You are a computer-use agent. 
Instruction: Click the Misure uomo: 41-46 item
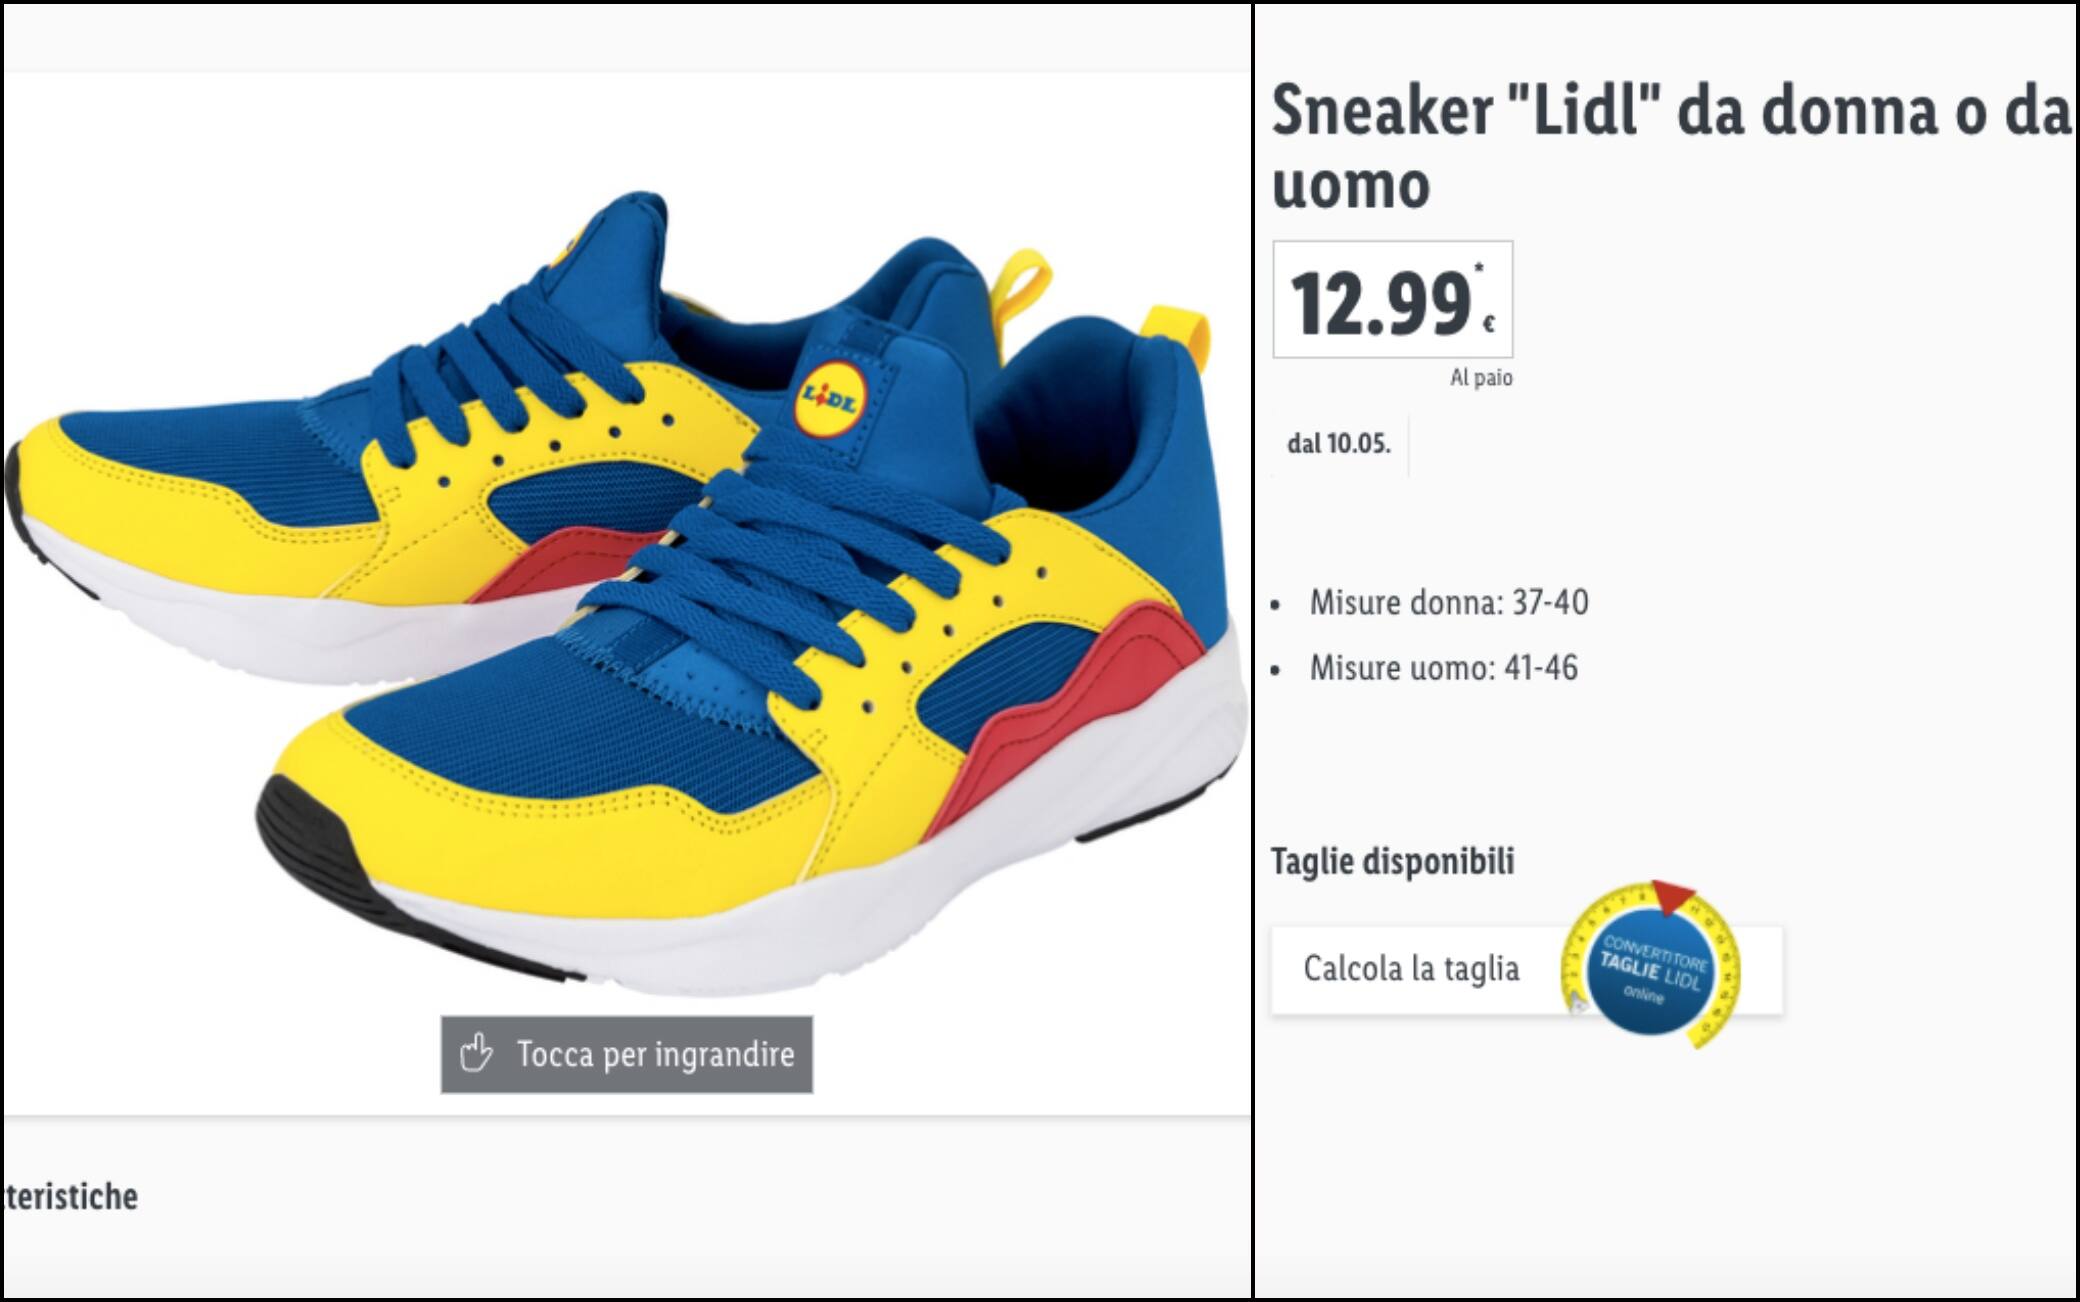click(x=1443, y=668)
